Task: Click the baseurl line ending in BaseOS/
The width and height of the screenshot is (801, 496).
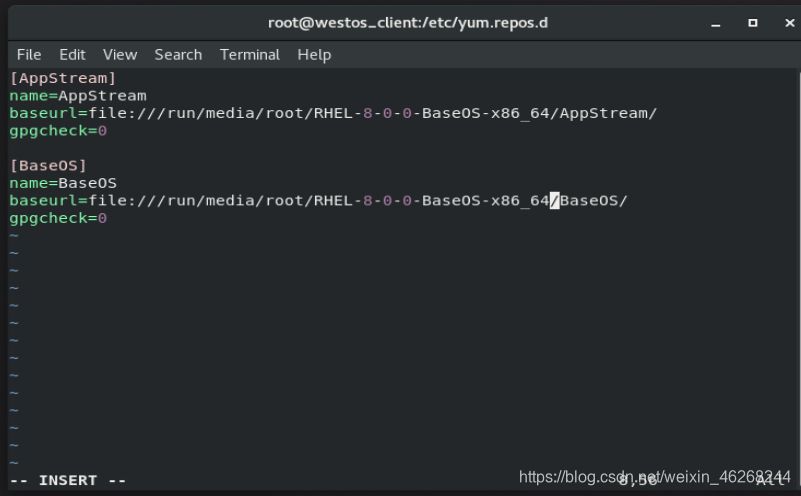Action: coord(318,201)
